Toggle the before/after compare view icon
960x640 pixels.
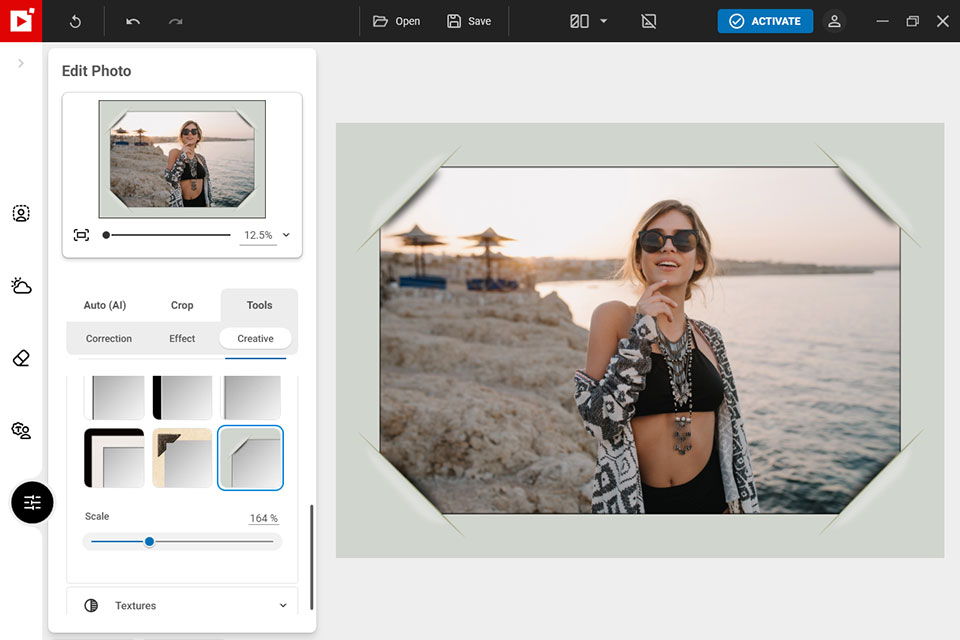tap(579, 21)
